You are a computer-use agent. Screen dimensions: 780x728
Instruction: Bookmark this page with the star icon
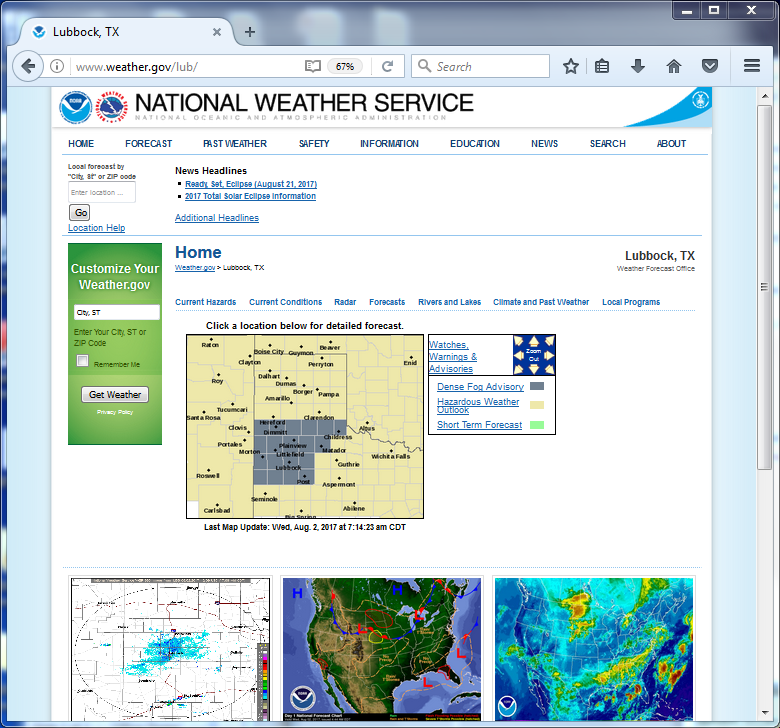point(571,66)
